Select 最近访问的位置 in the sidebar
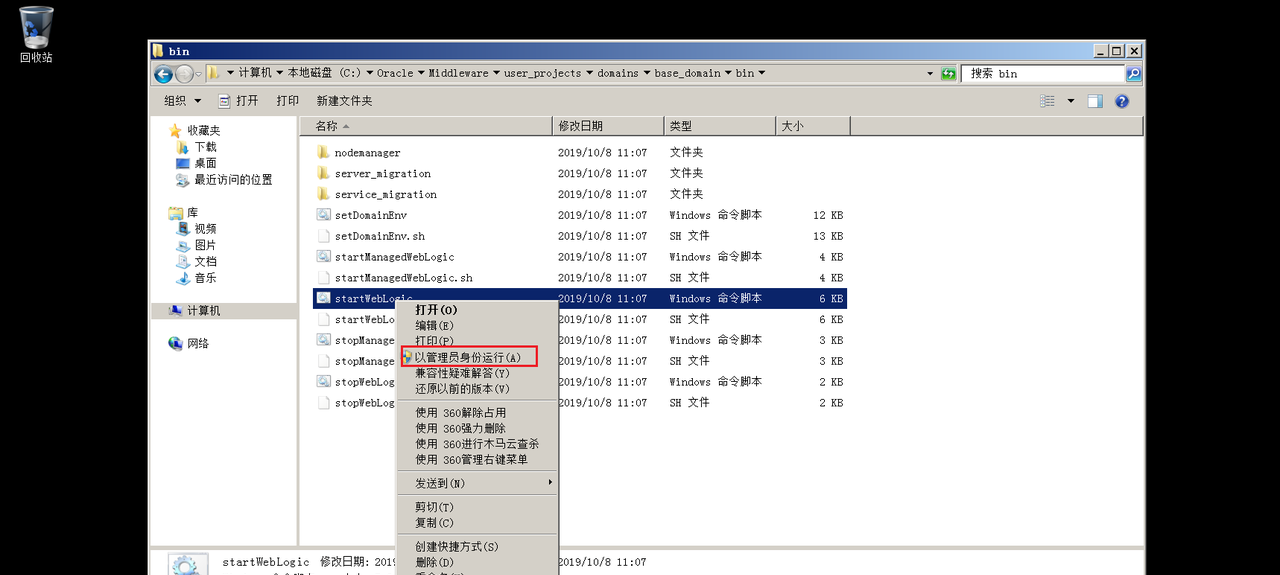1280x575 pixels. click(x=233, y=180)
